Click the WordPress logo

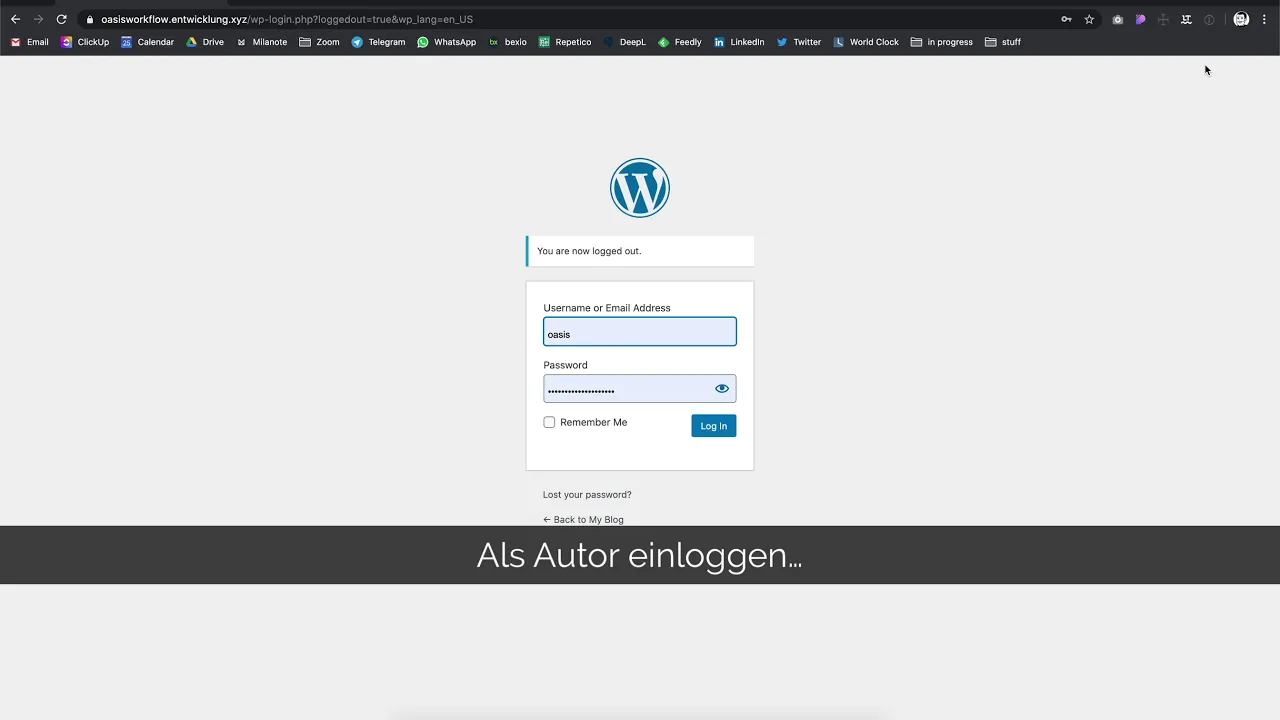tap(640, 188)
